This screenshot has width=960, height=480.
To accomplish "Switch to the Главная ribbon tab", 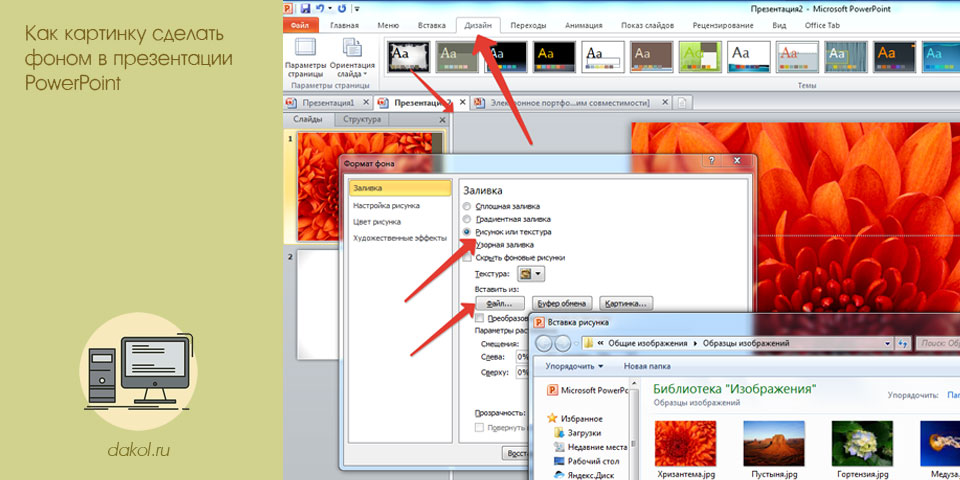I will 344,26.
